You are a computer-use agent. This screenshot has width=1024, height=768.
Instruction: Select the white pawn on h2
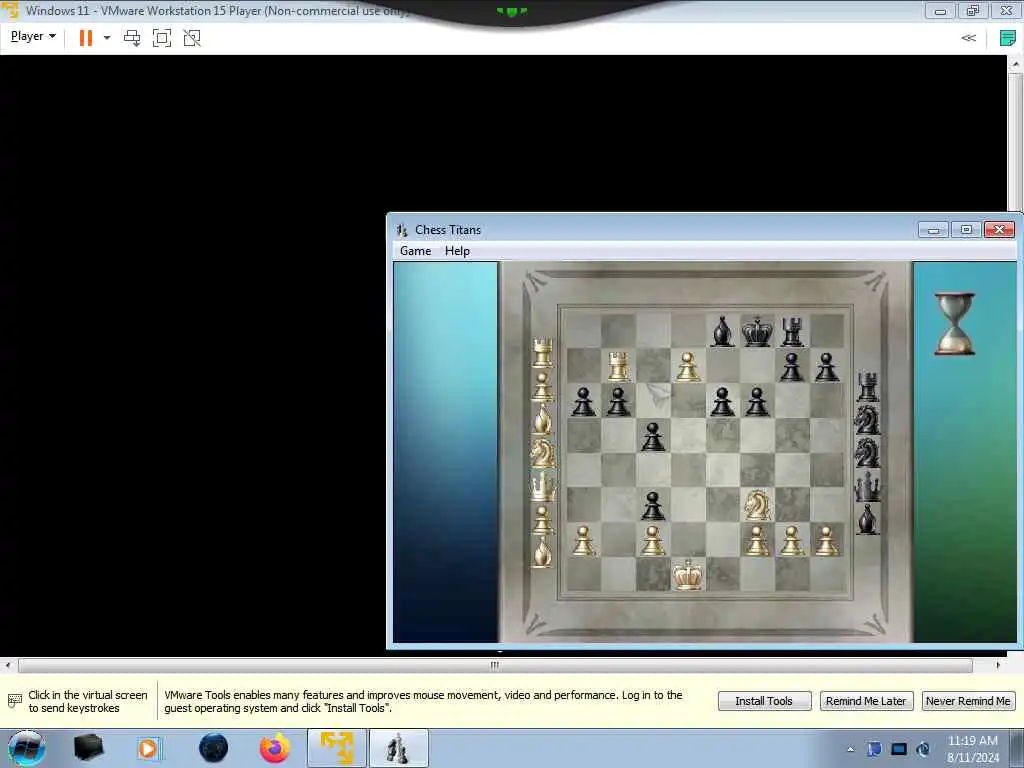pos(827,541)
